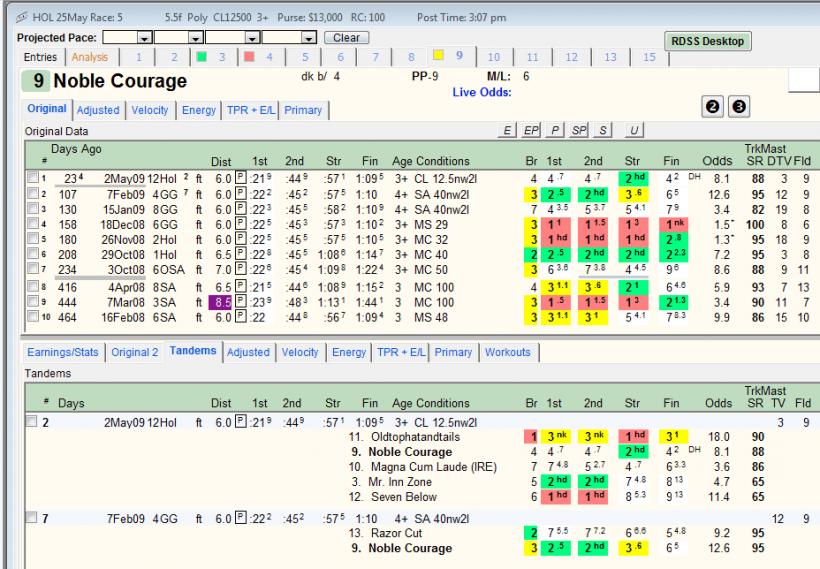
Task: Click the P icon in Tandems 7Feb09 4GG row
Action: click(x=241, y=518)
